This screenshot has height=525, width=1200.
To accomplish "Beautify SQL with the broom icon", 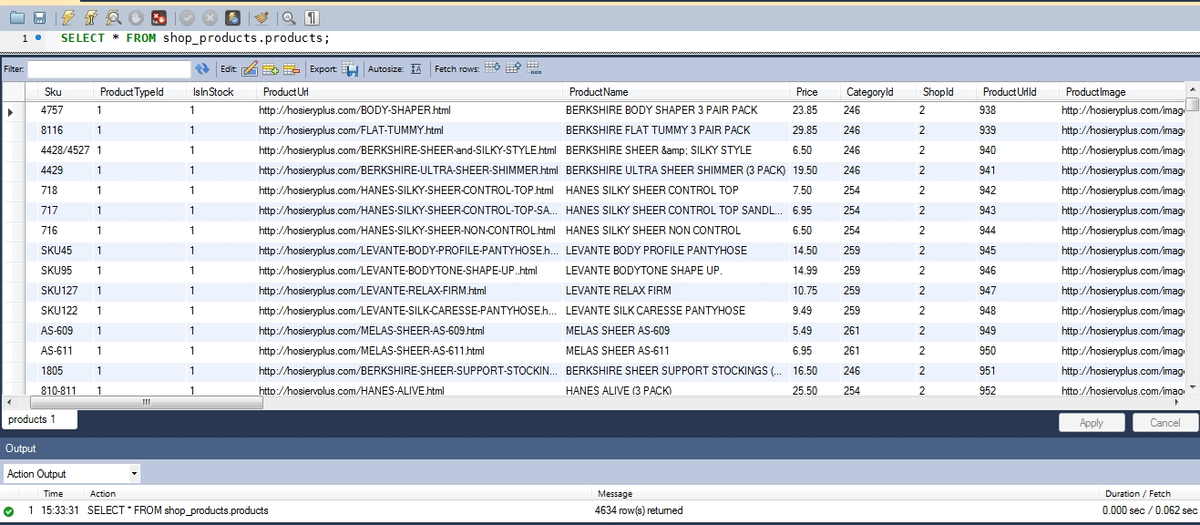I will coord(261,18).
